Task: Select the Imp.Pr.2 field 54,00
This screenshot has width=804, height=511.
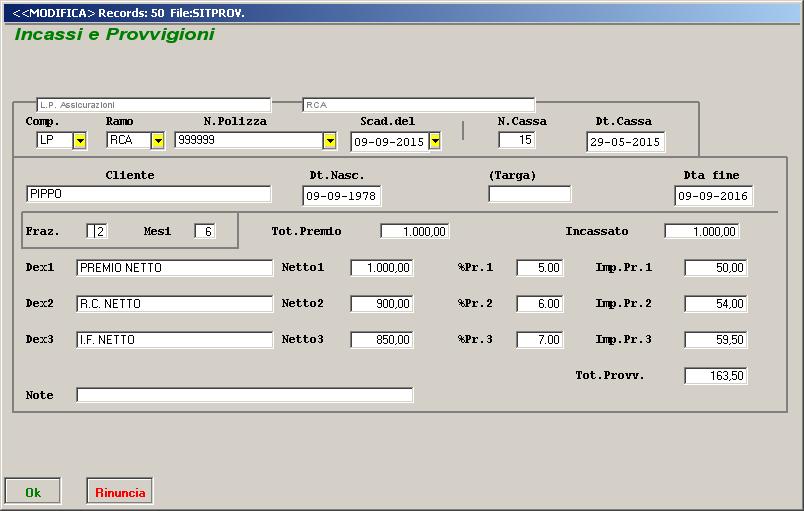Action: pos(716,303)
